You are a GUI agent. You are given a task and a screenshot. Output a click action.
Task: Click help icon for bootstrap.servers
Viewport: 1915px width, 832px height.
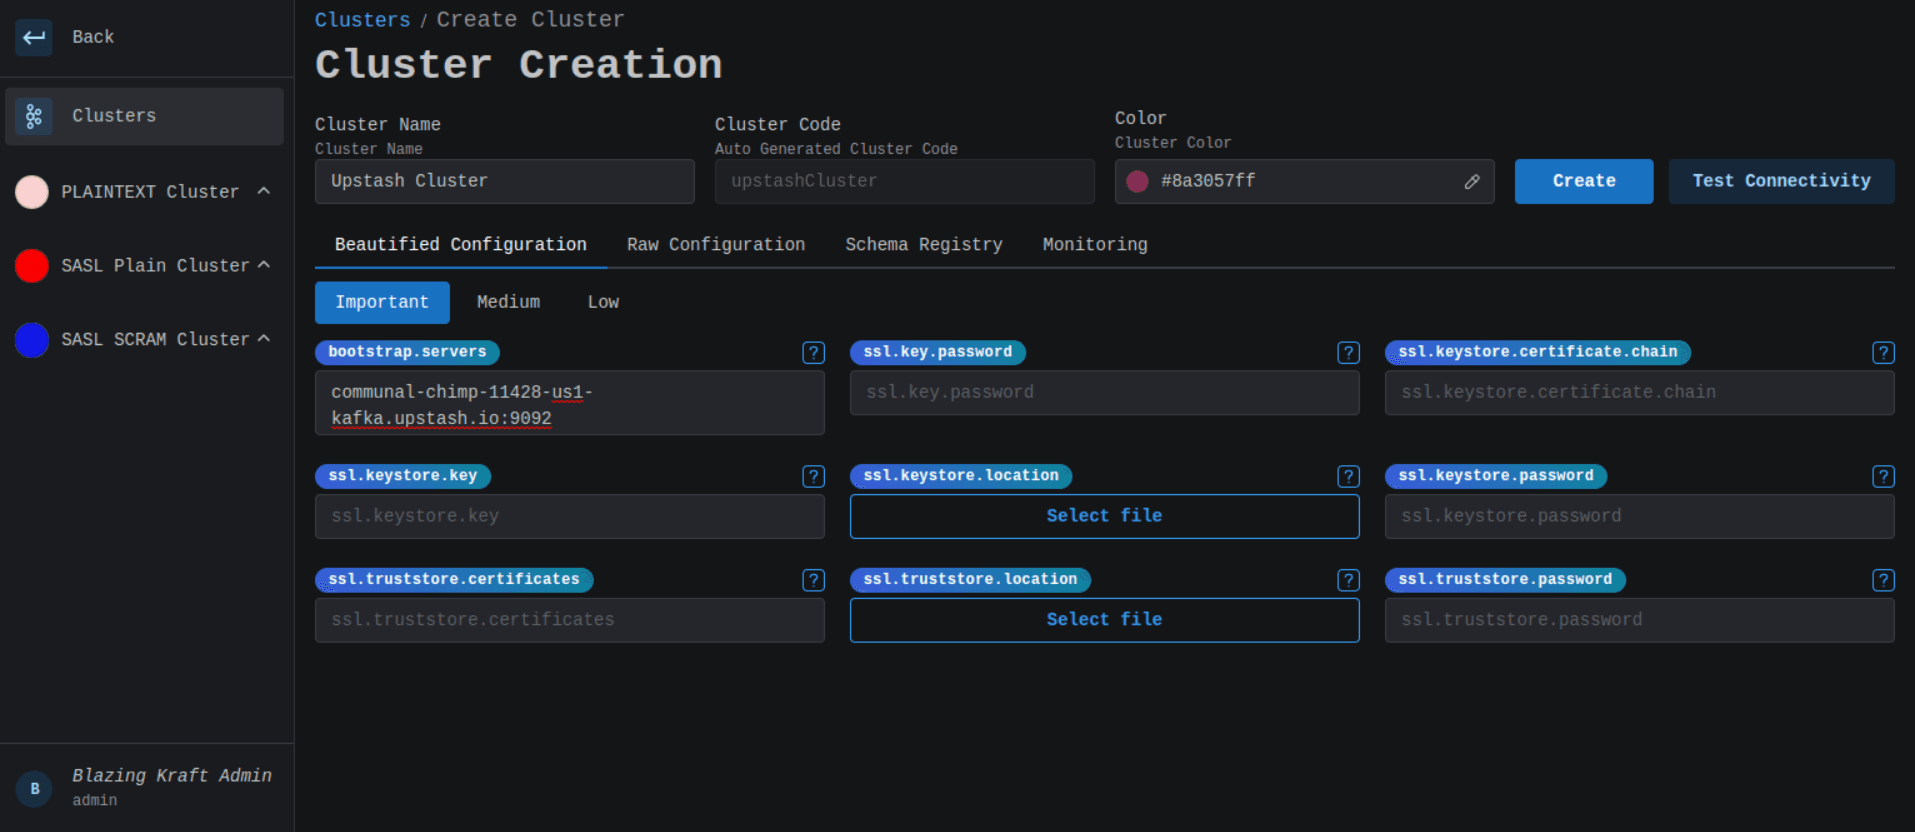tap(814, 352)
